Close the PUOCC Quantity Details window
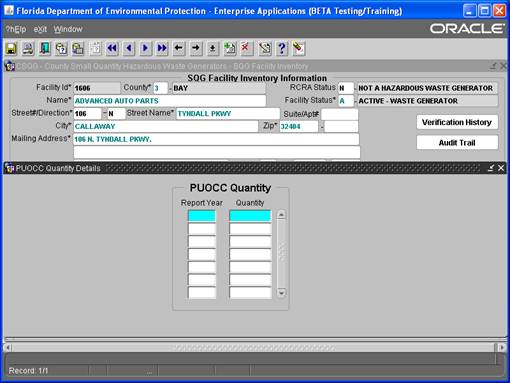510x383 pixels. click(501, 168)
